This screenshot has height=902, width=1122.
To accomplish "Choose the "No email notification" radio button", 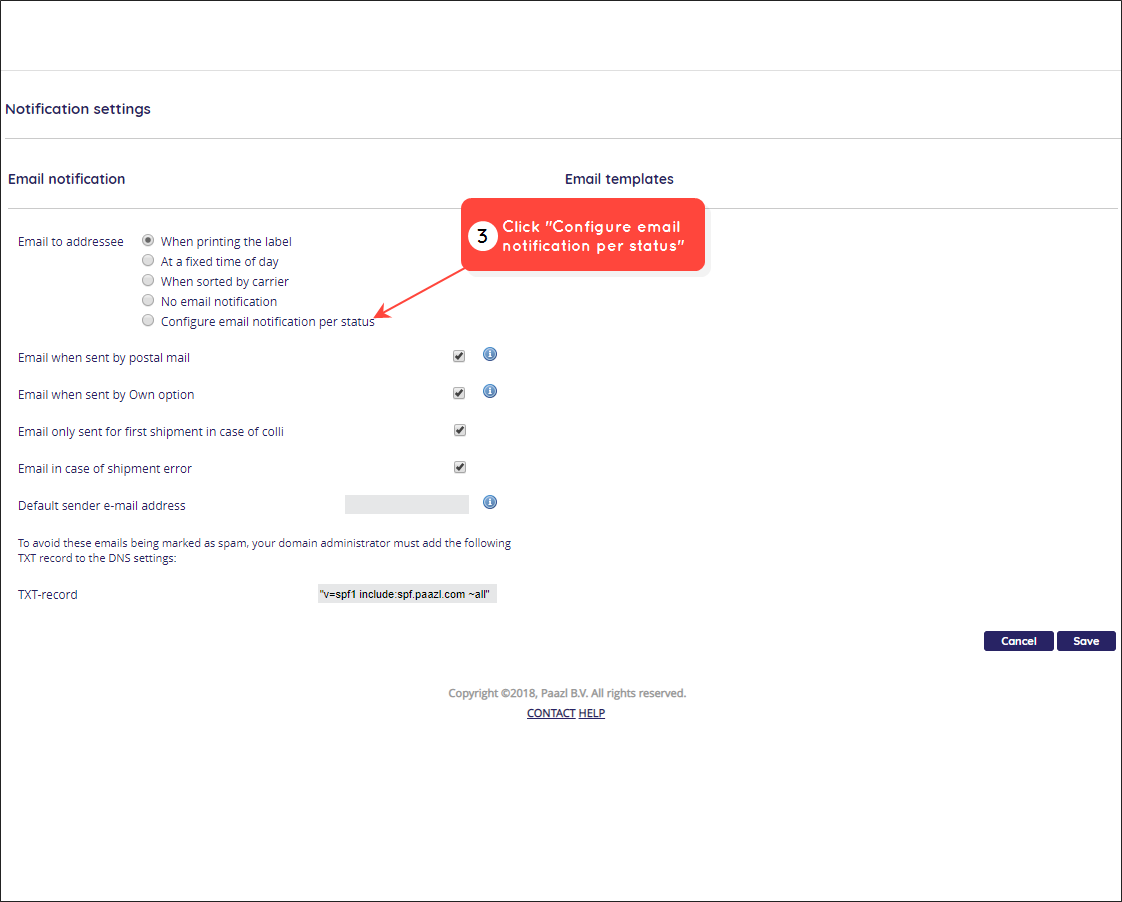I will pos(148,300).
